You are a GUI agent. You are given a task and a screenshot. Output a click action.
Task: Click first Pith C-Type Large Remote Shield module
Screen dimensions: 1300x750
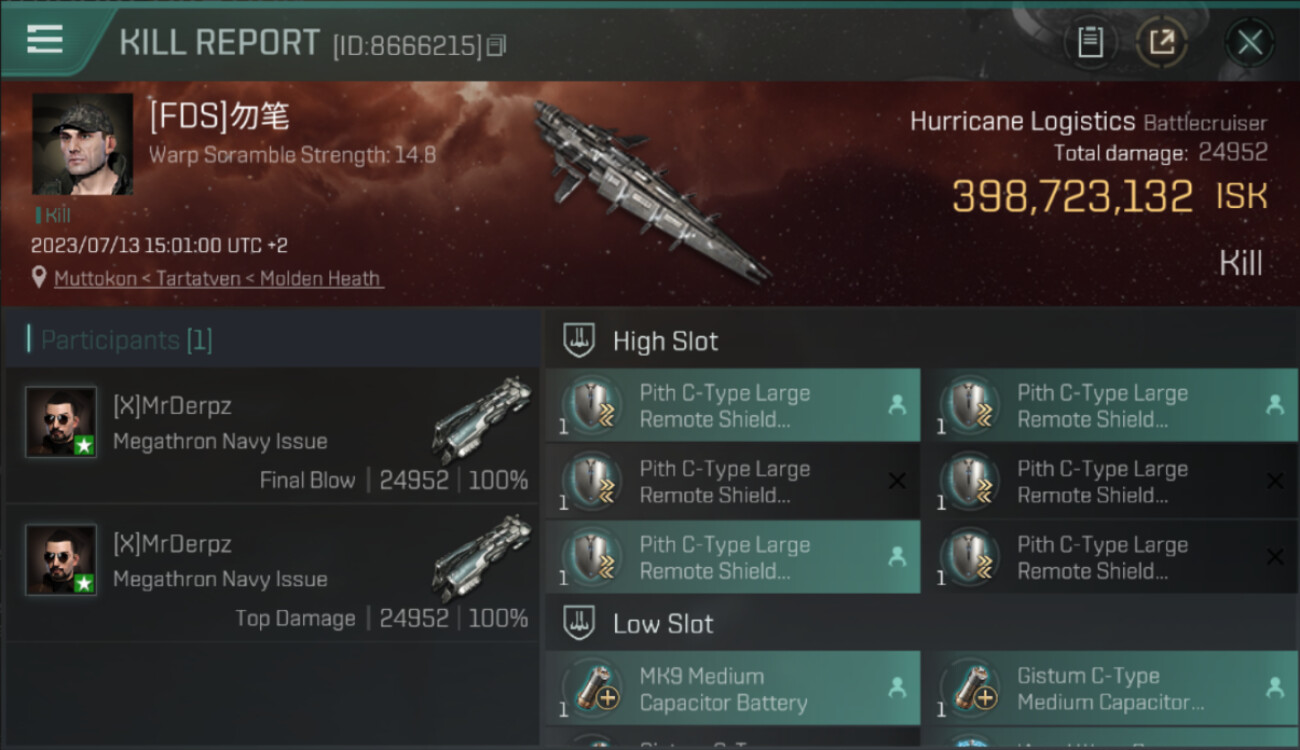coord(732,406)
